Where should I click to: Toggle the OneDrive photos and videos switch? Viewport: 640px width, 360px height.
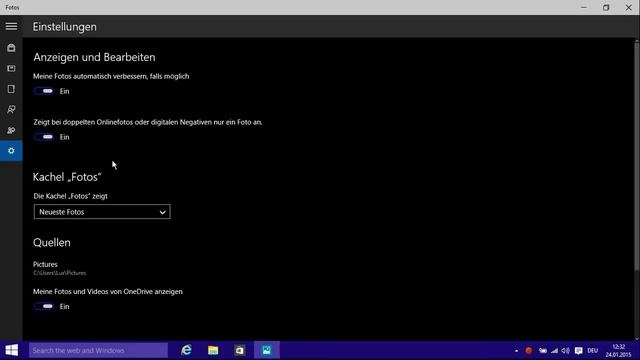(44, 306)
